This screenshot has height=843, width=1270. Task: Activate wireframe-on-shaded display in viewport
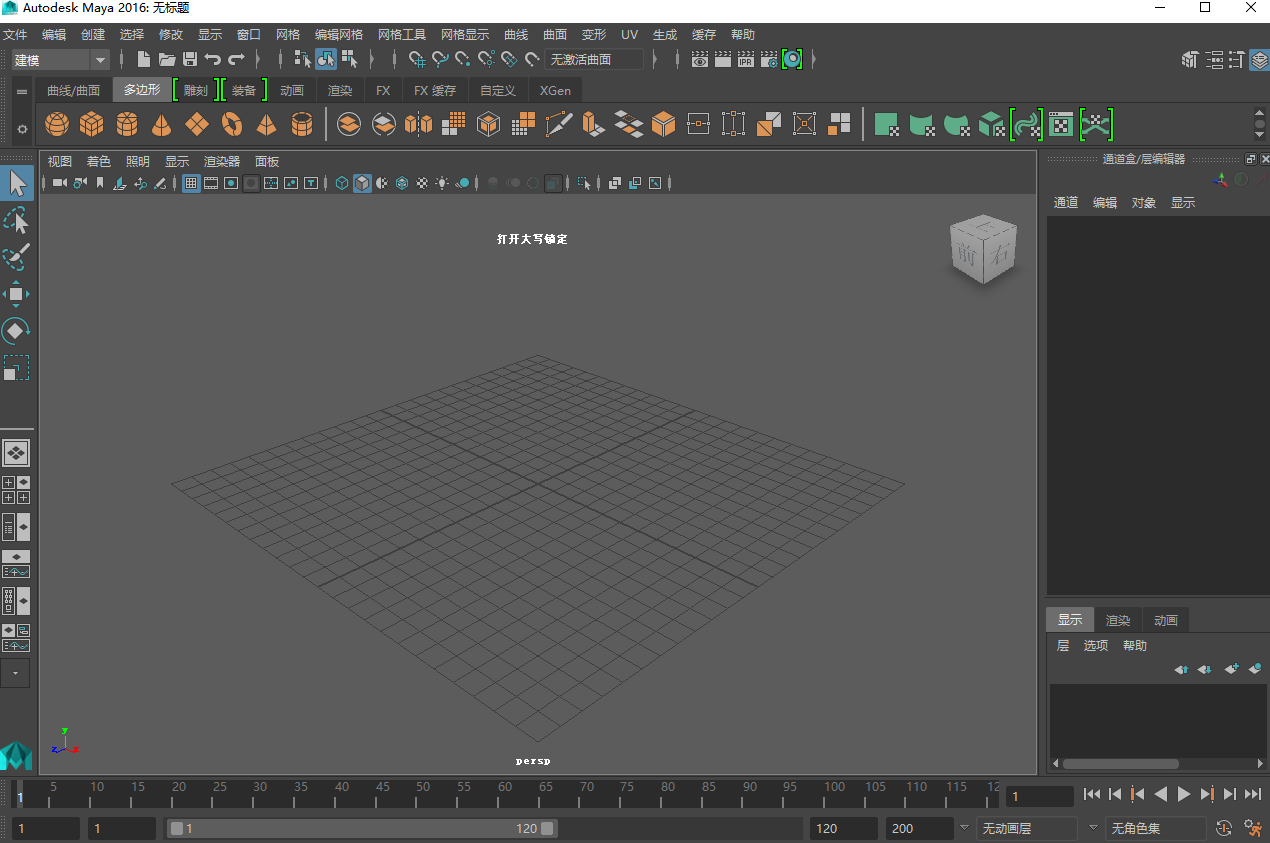pos(402,183)
